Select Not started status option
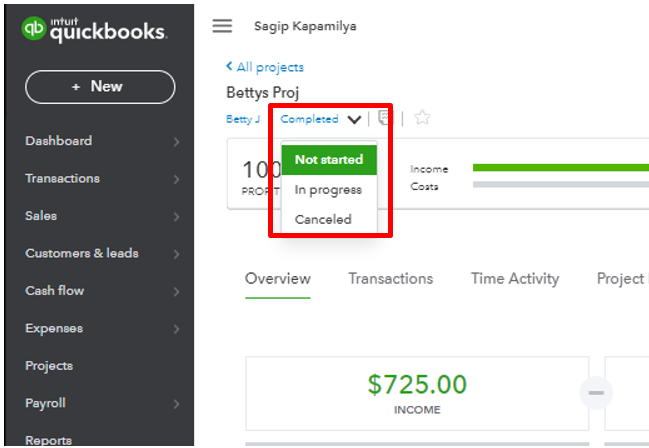Image resolution: width=649 pixels, height=448 pixels. pos(329,159)
